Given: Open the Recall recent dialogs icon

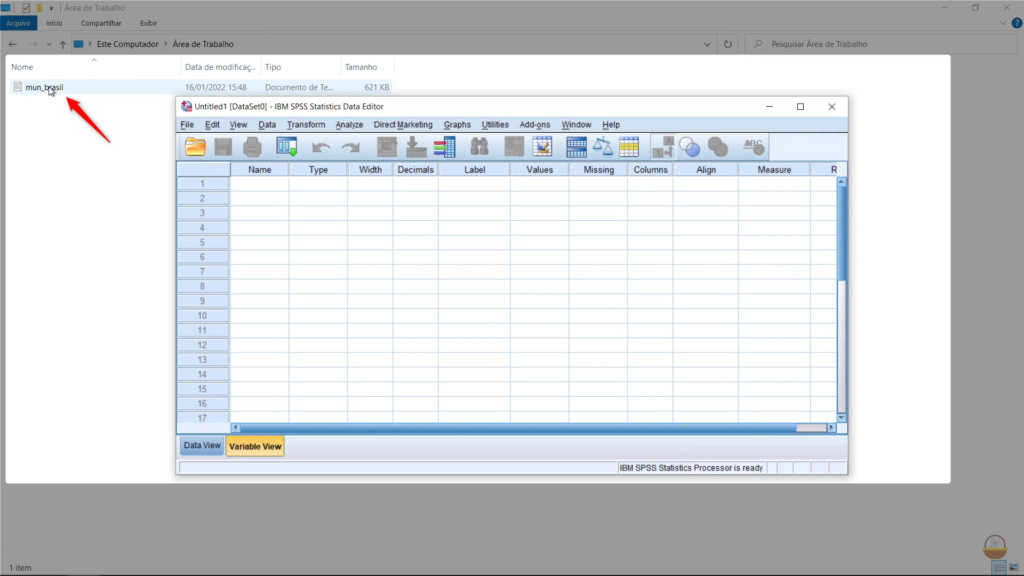Looking at the screenshot, I should click(287, 147).
